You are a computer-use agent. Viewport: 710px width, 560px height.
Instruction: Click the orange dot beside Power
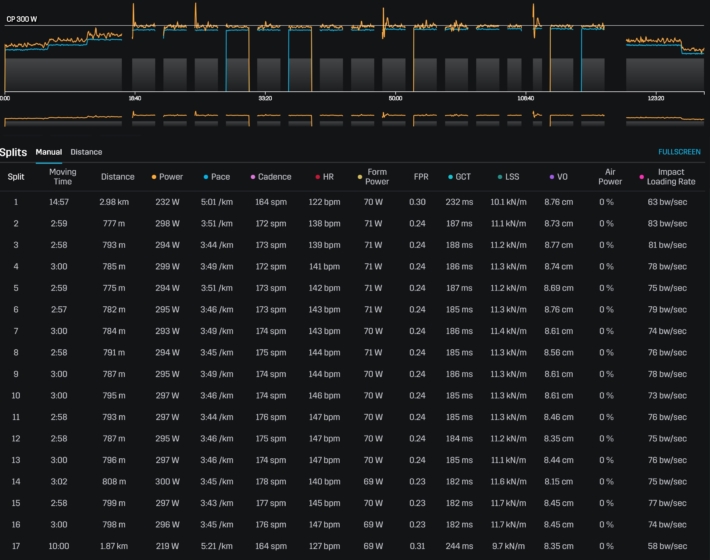pyautogui.click(x=154, y=177)
